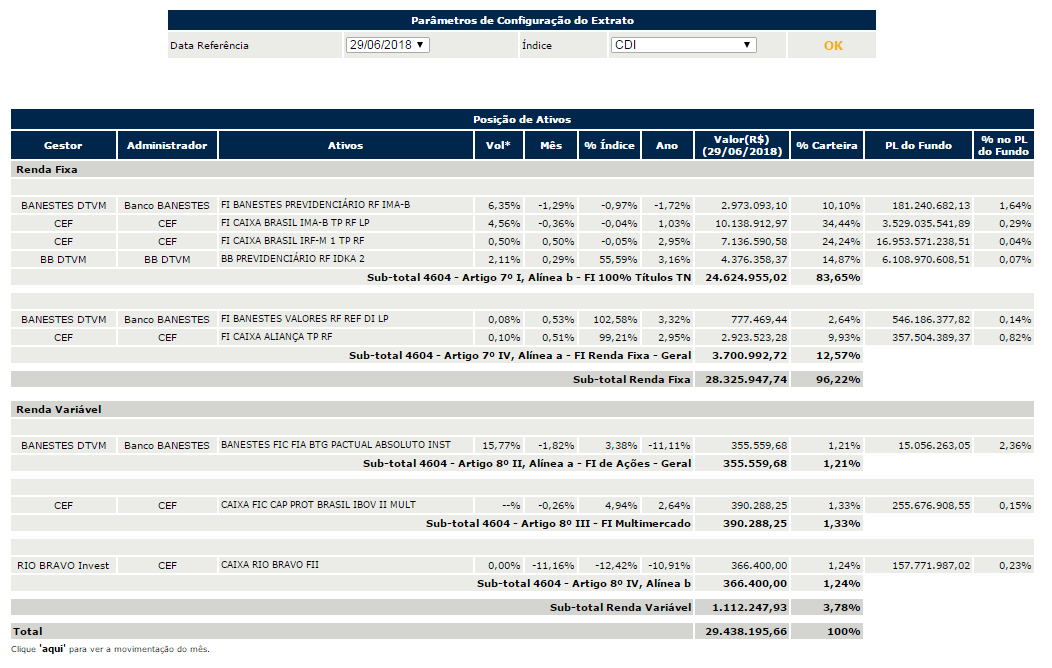Image resolution: width=1052 pixels, height=668 pixels.
Task: Click value 4.376.358,37
Action: [x=753, y=260]
